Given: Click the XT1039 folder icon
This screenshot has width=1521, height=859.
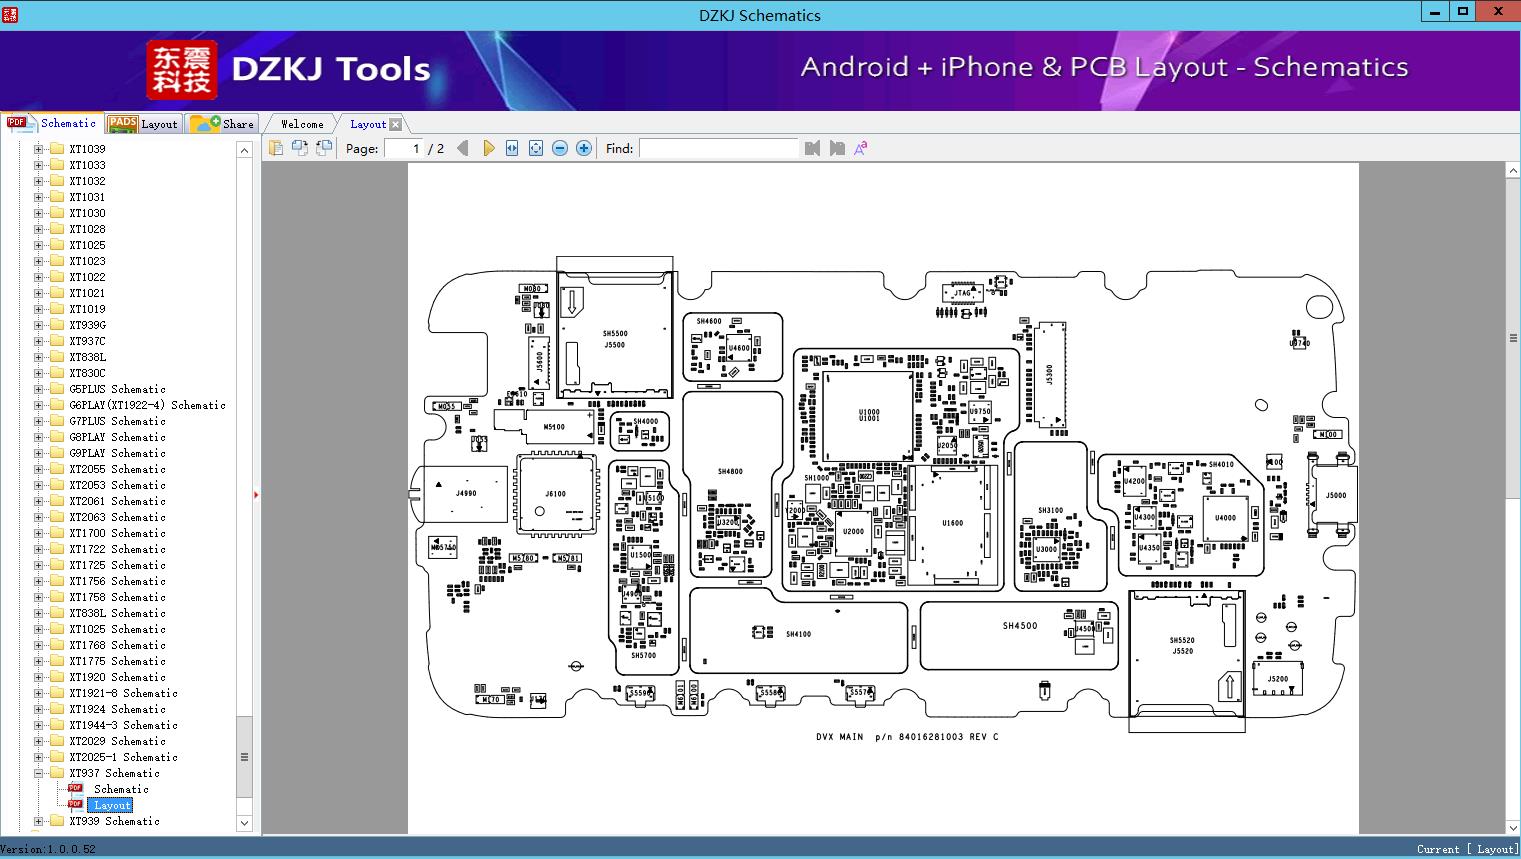Looking at the screenshot, I should click(x=57, y=149).
